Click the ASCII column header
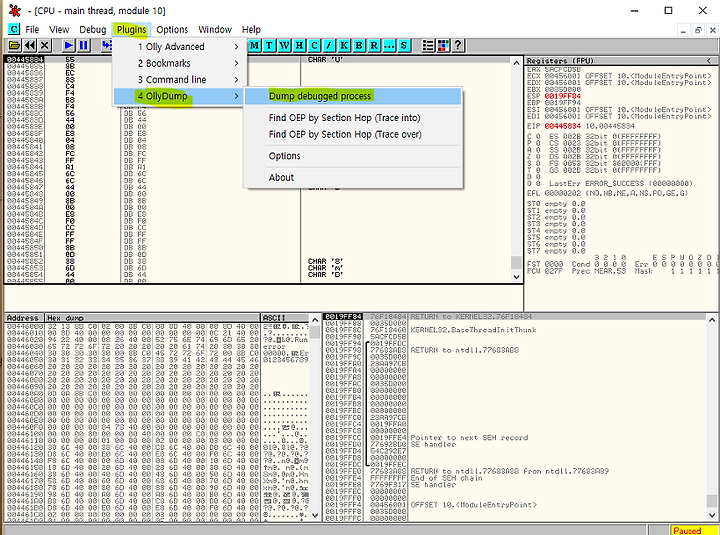The image size is (720, 535). point(285,318)
